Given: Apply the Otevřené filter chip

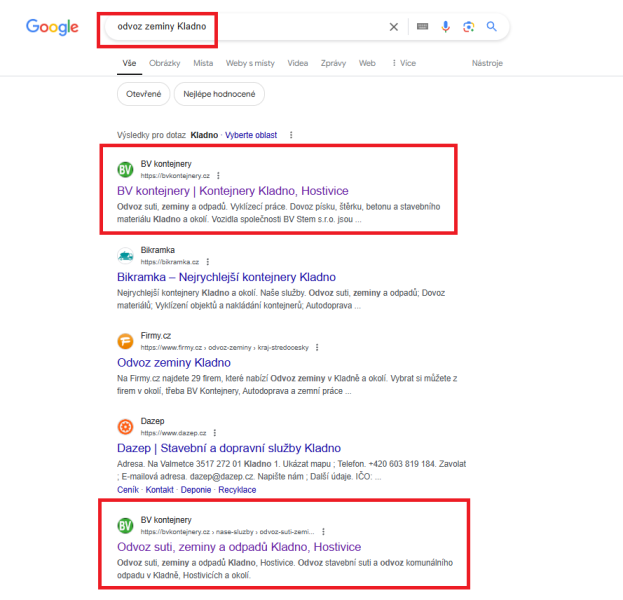Looking at the screenshot, I should tap(143, 94).
